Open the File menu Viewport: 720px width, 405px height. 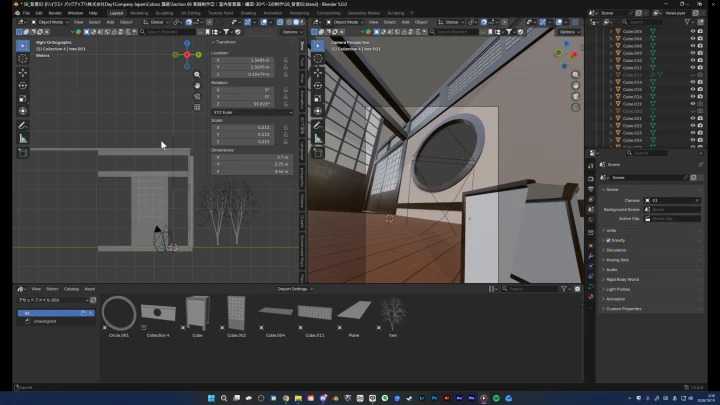coord(26,13)
